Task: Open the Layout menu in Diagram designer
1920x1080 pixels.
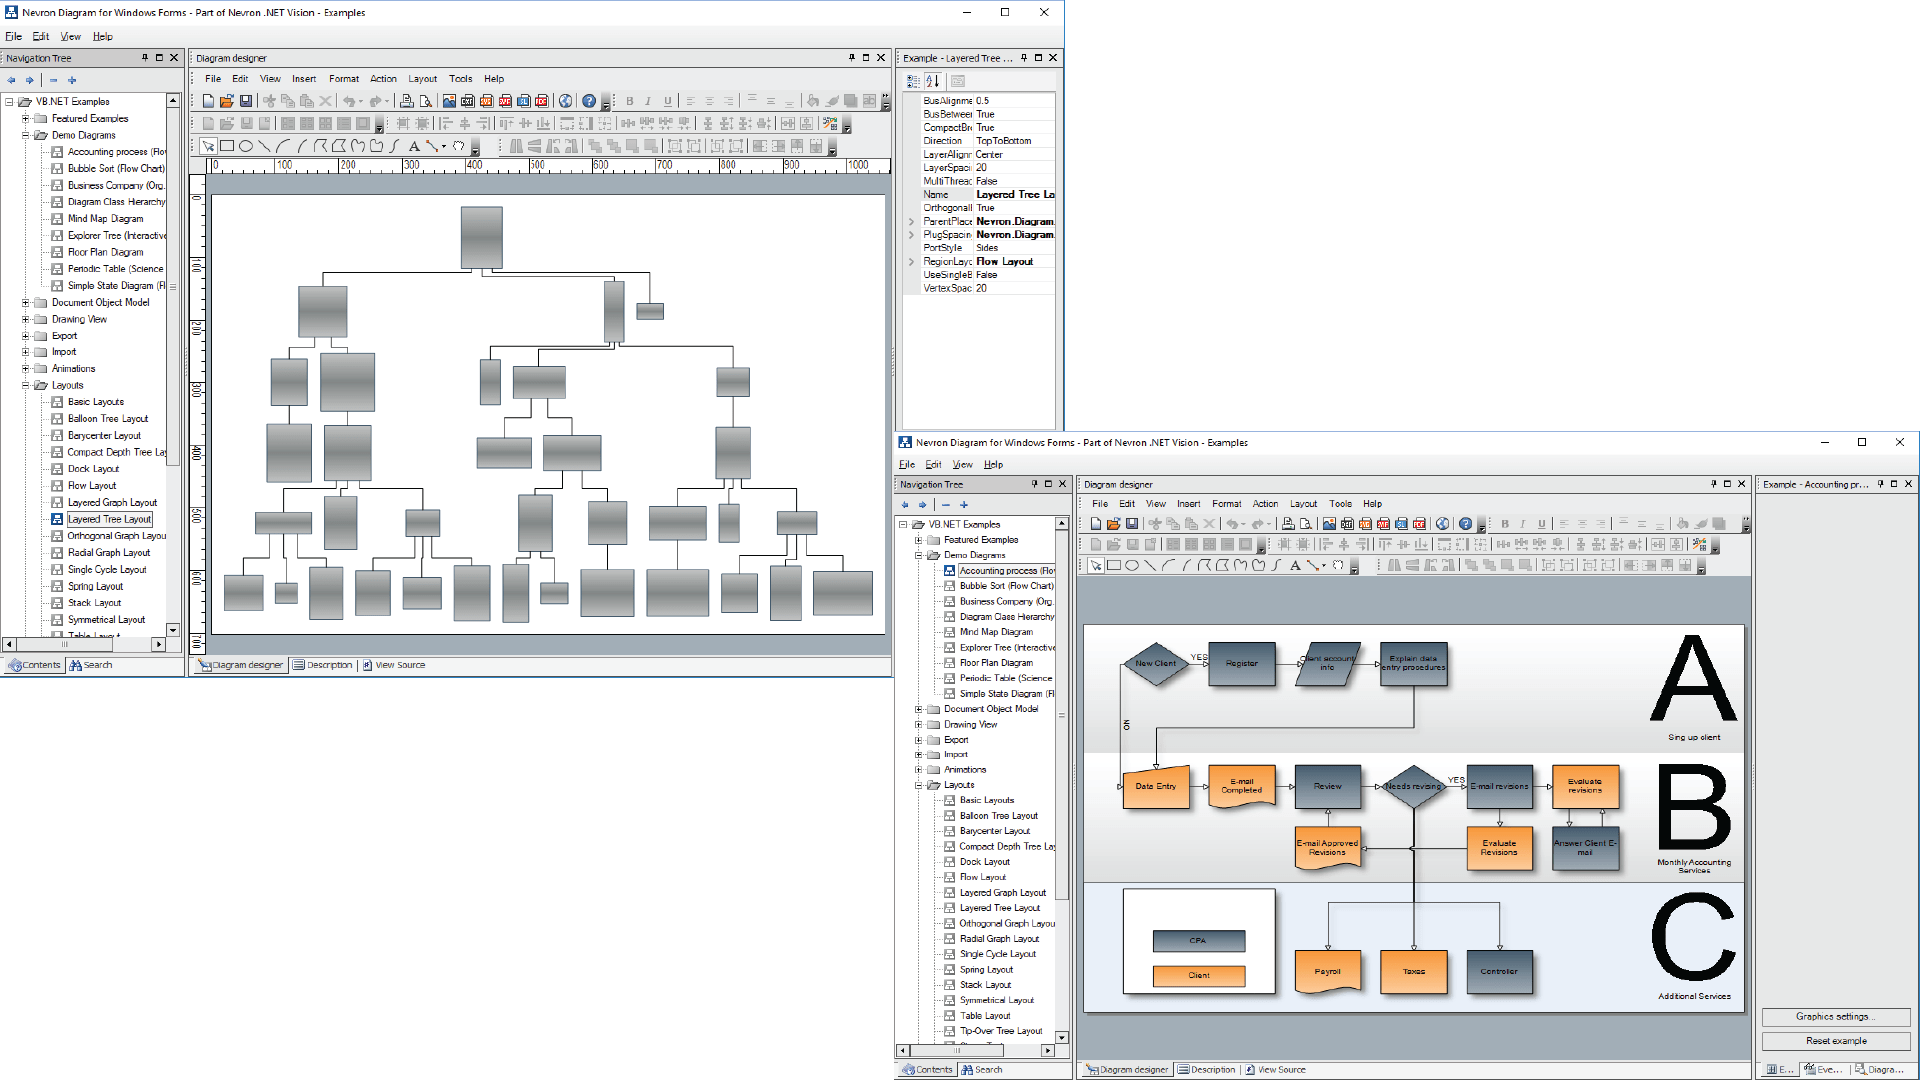Action: [x=422, y=78]
